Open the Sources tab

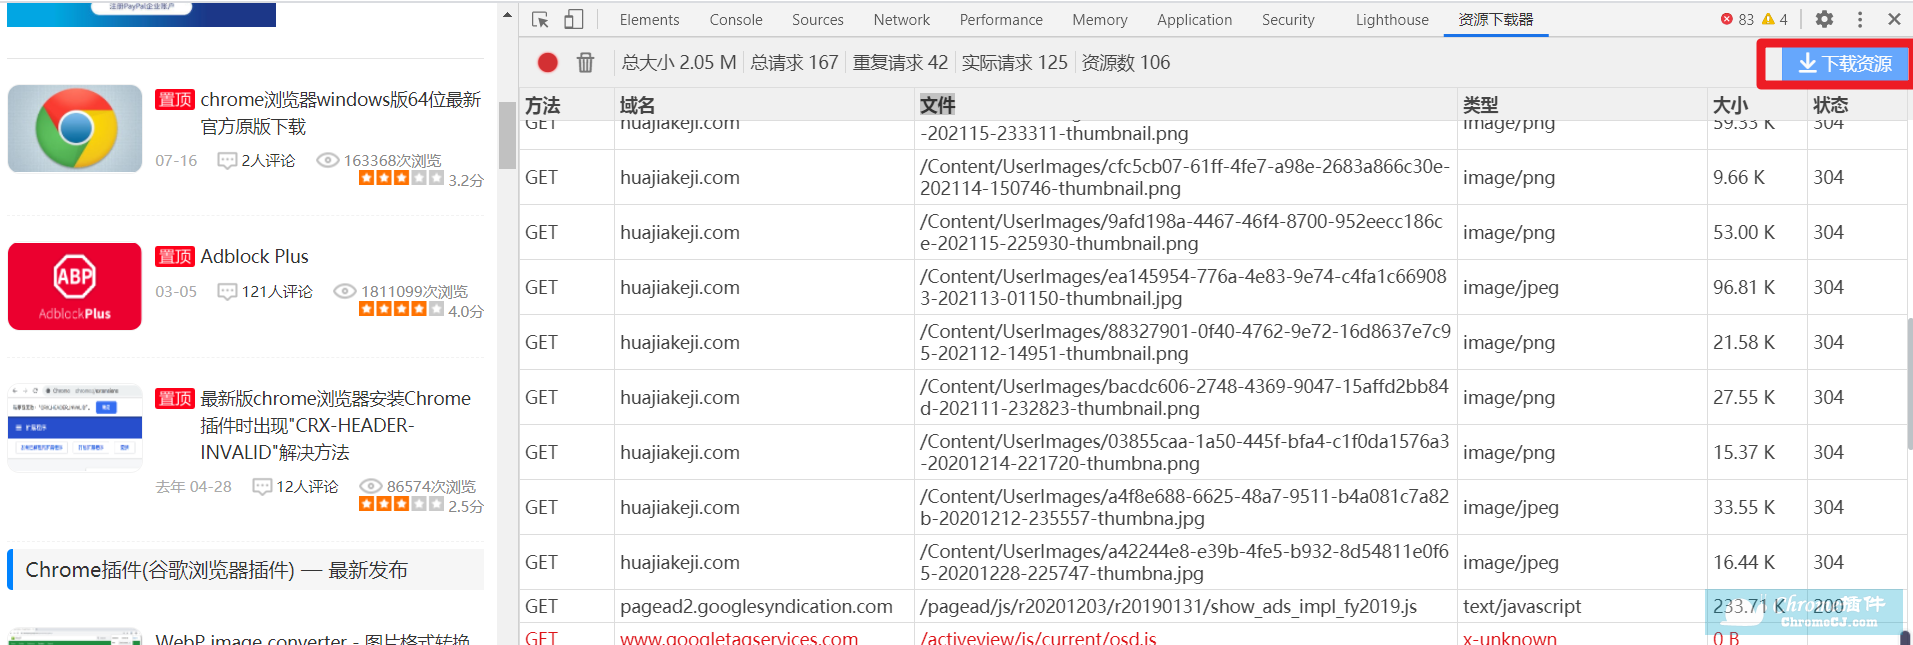click(818, 19)
